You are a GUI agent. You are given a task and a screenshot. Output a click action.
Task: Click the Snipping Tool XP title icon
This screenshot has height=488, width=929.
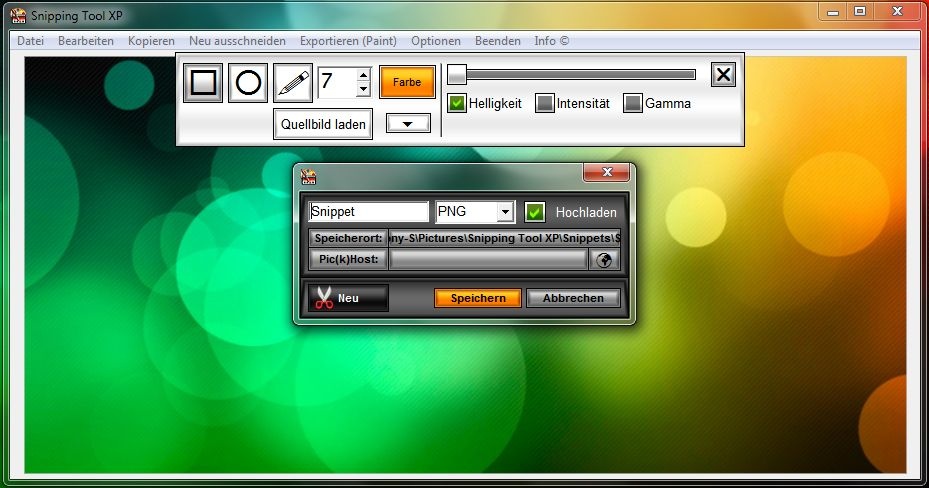pos(18,15)
